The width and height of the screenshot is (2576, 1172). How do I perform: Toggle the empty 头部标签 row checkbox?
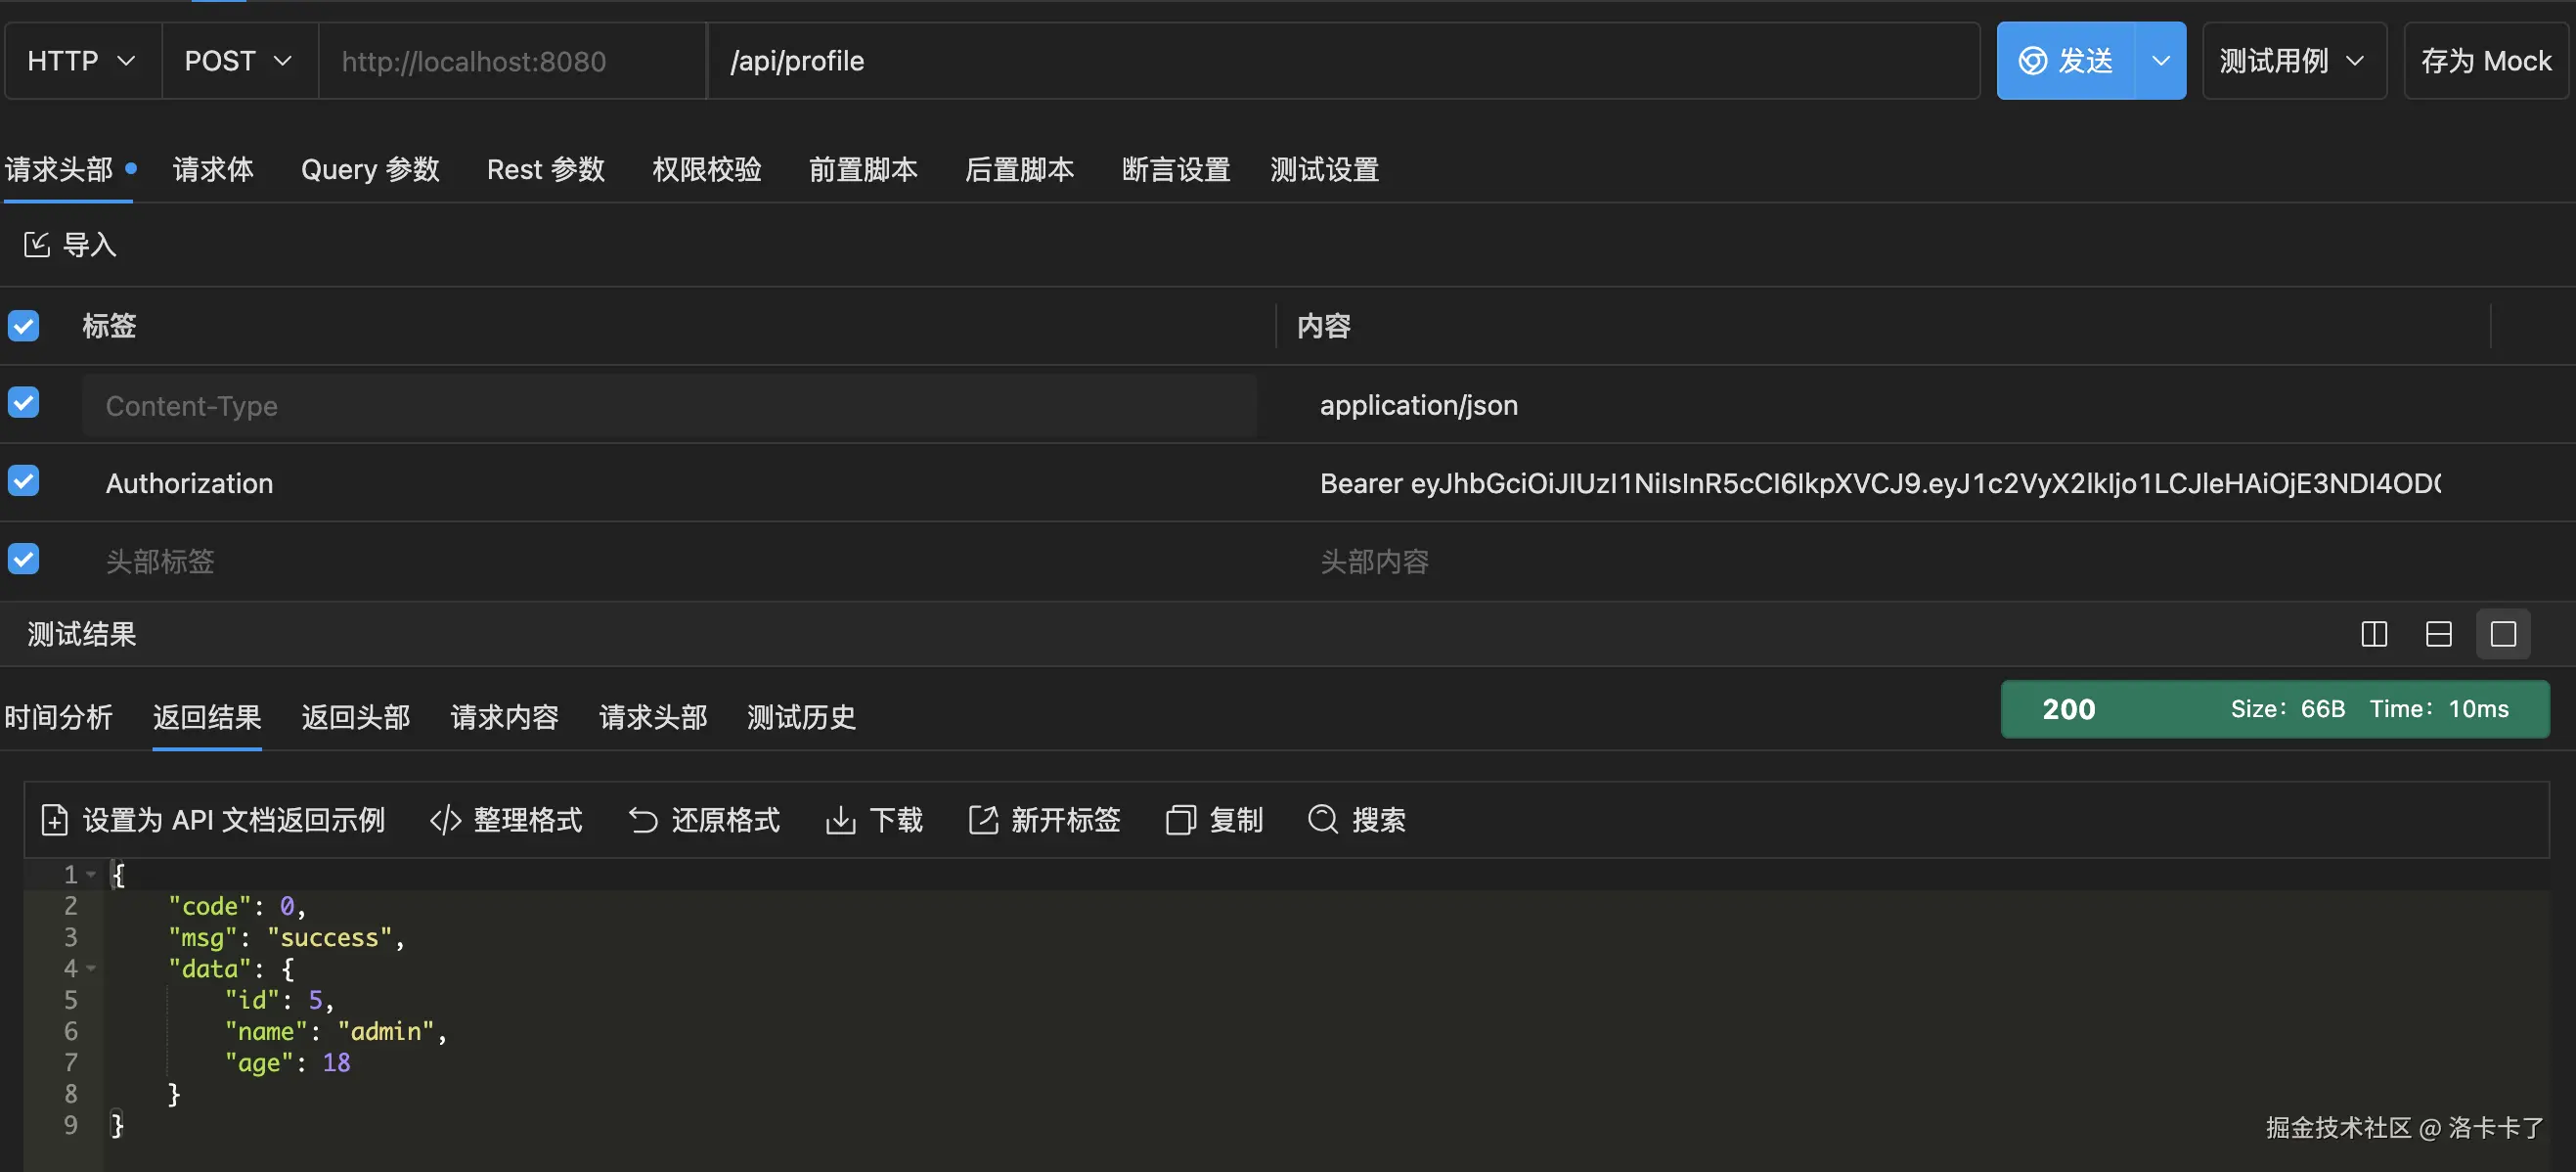(x=23, y=559)
